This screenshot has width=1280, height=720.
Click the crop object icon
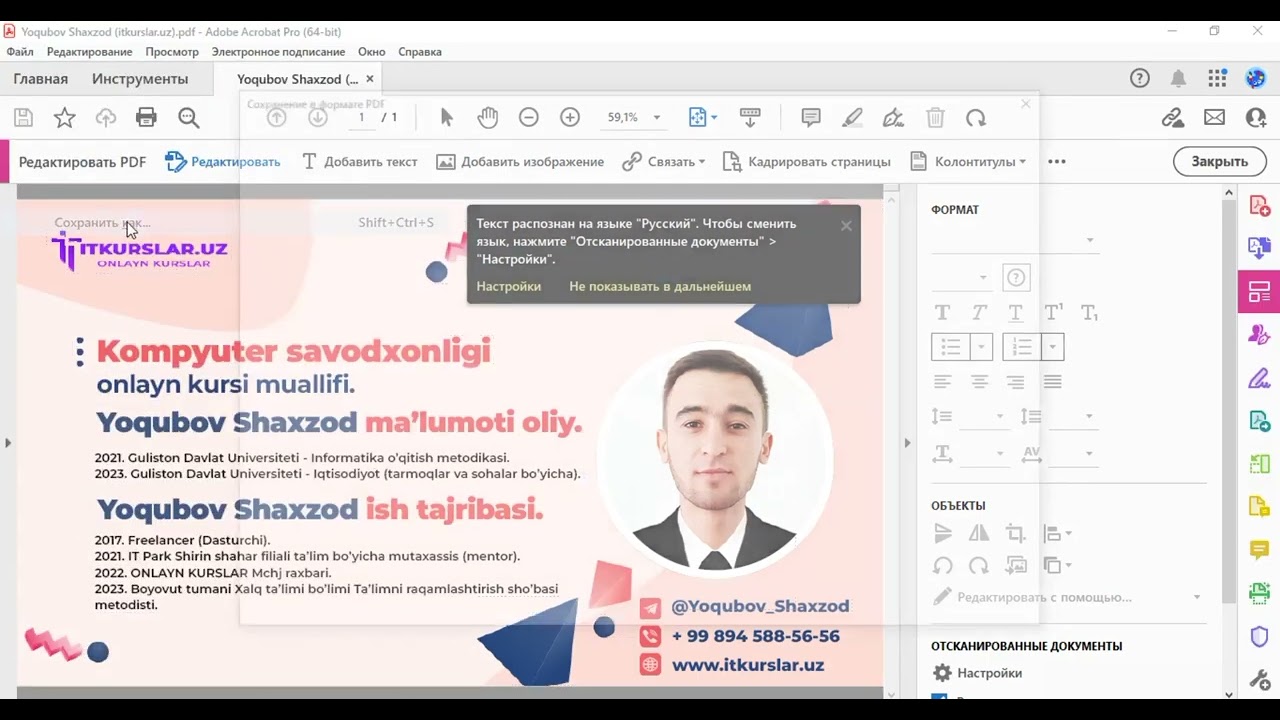pyautogui.click(x=1016, y=534)
